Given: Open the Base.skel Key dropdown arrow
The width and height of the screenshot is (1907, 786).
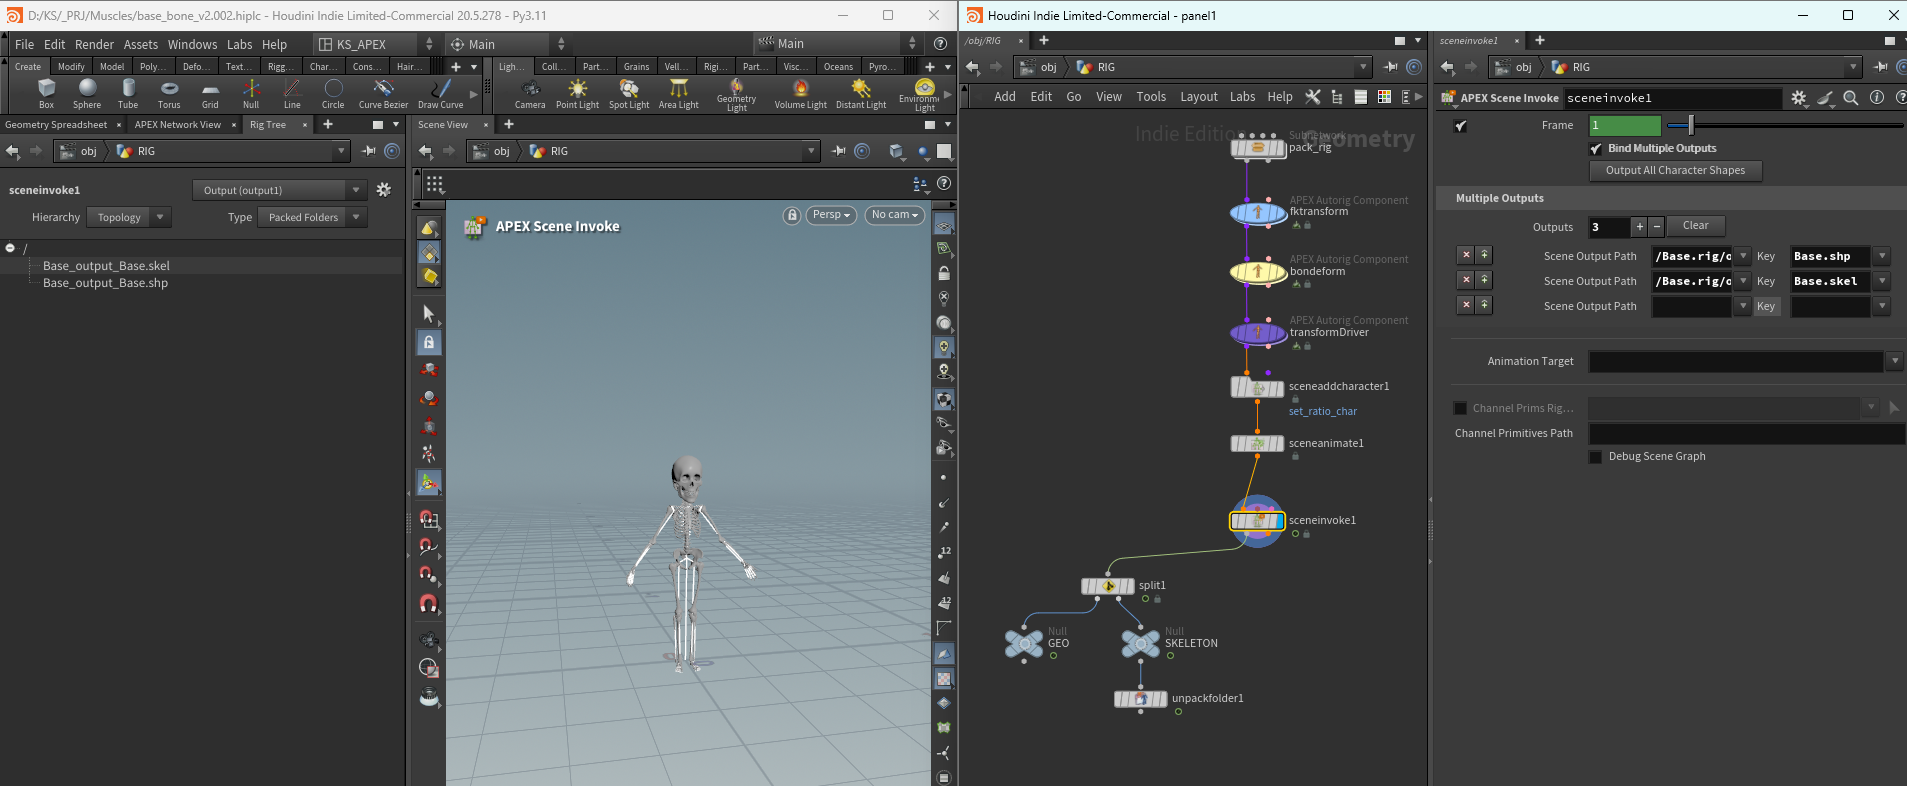Looking at the screenshot, I should 1882,281.
